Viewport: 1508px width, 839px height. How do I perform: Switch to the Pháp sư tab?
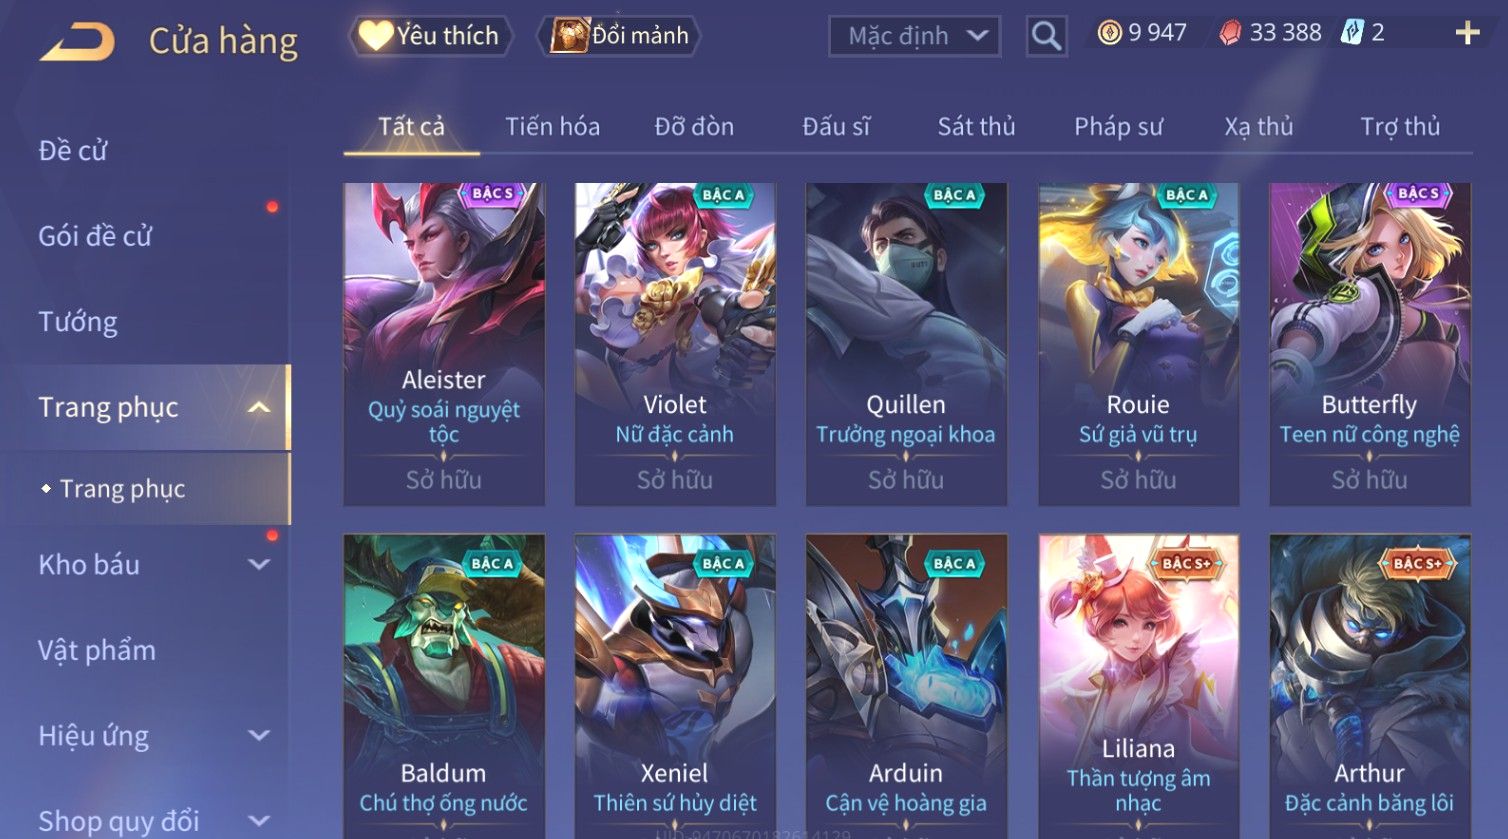point(1118,127)
